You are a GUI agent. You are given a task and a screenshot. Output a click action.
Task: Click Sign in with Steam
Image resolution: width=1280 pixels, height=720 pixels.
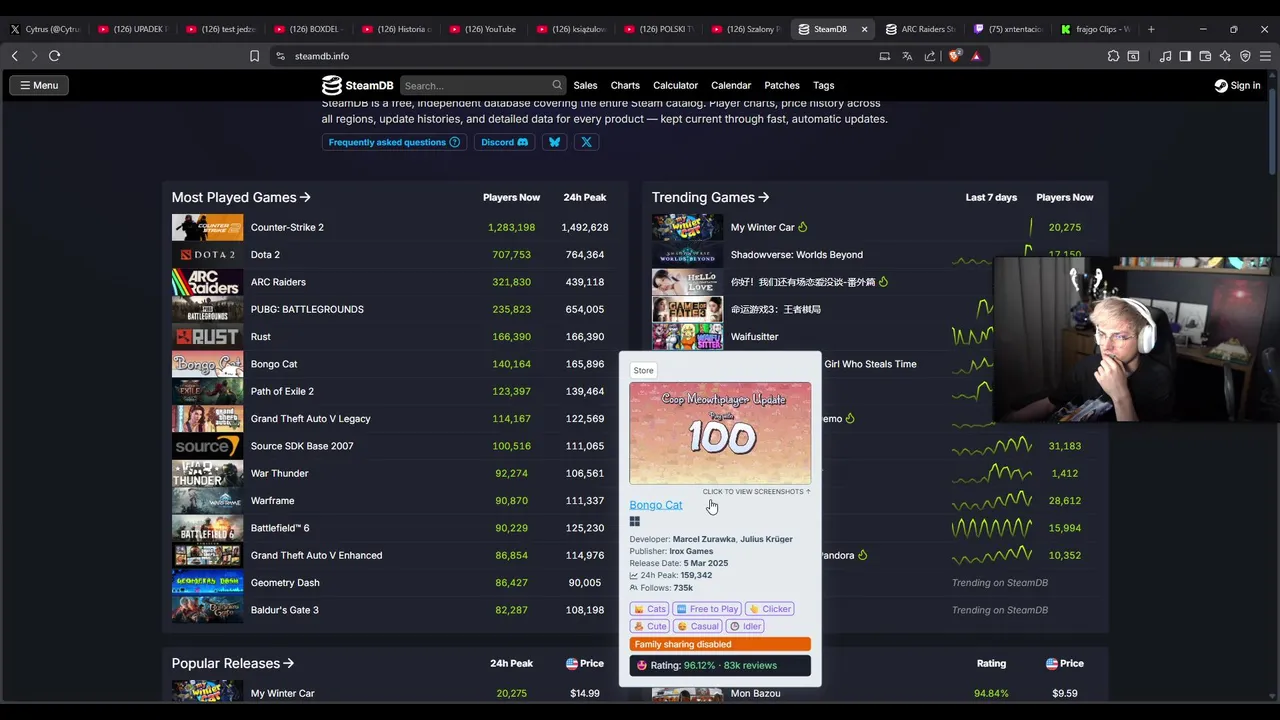coord(1237,85)
